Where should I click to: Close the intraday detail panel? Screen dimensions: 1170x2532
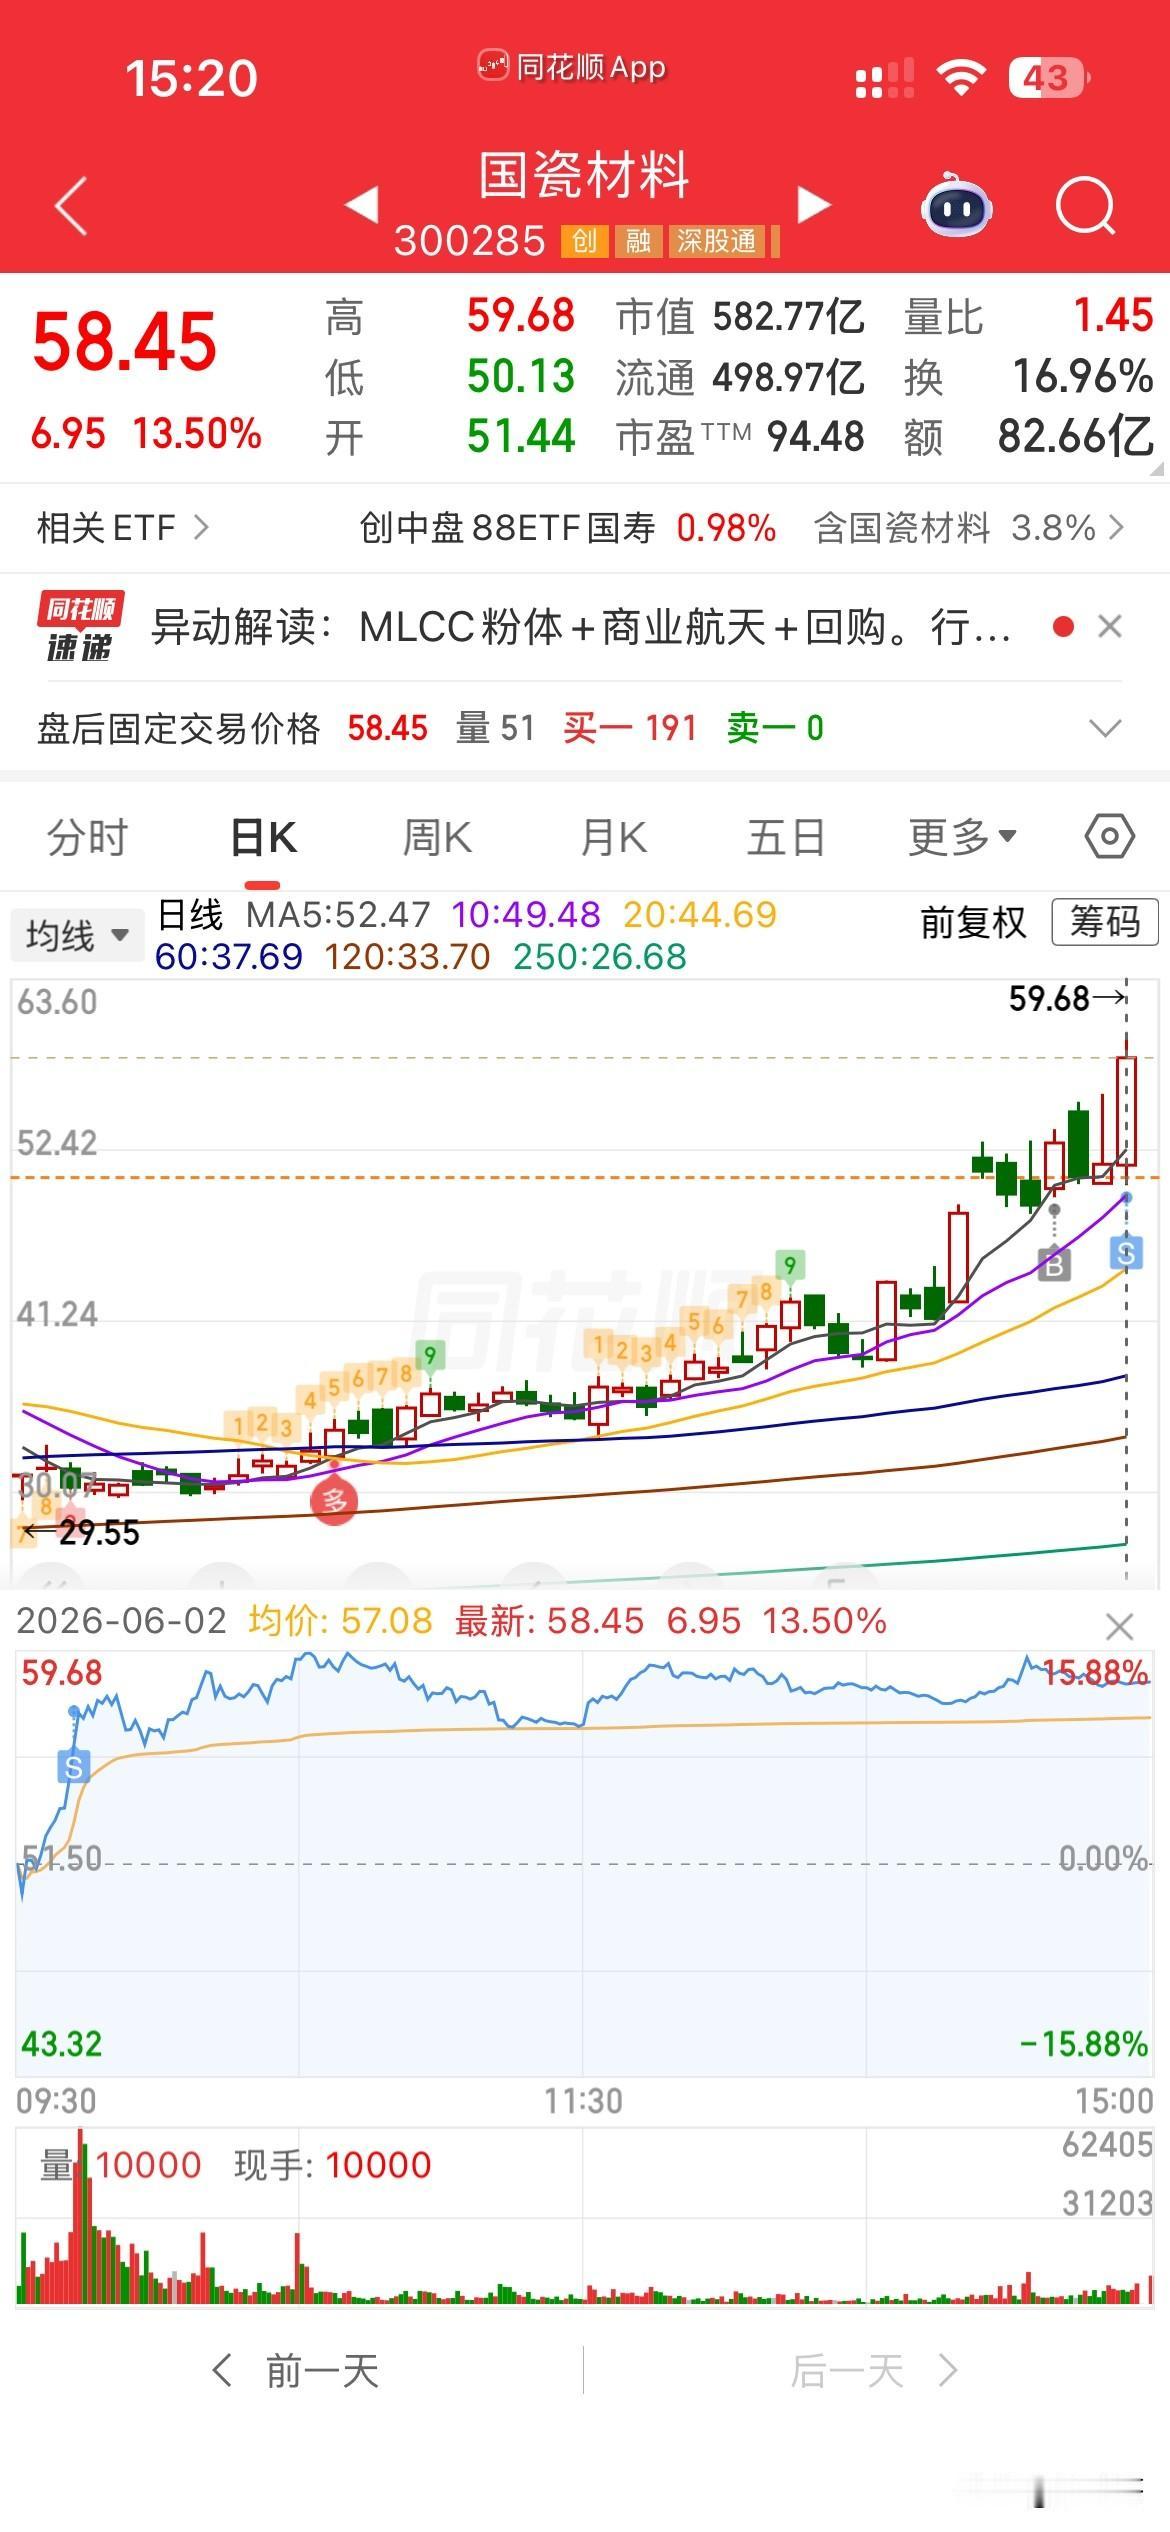1119,1627
